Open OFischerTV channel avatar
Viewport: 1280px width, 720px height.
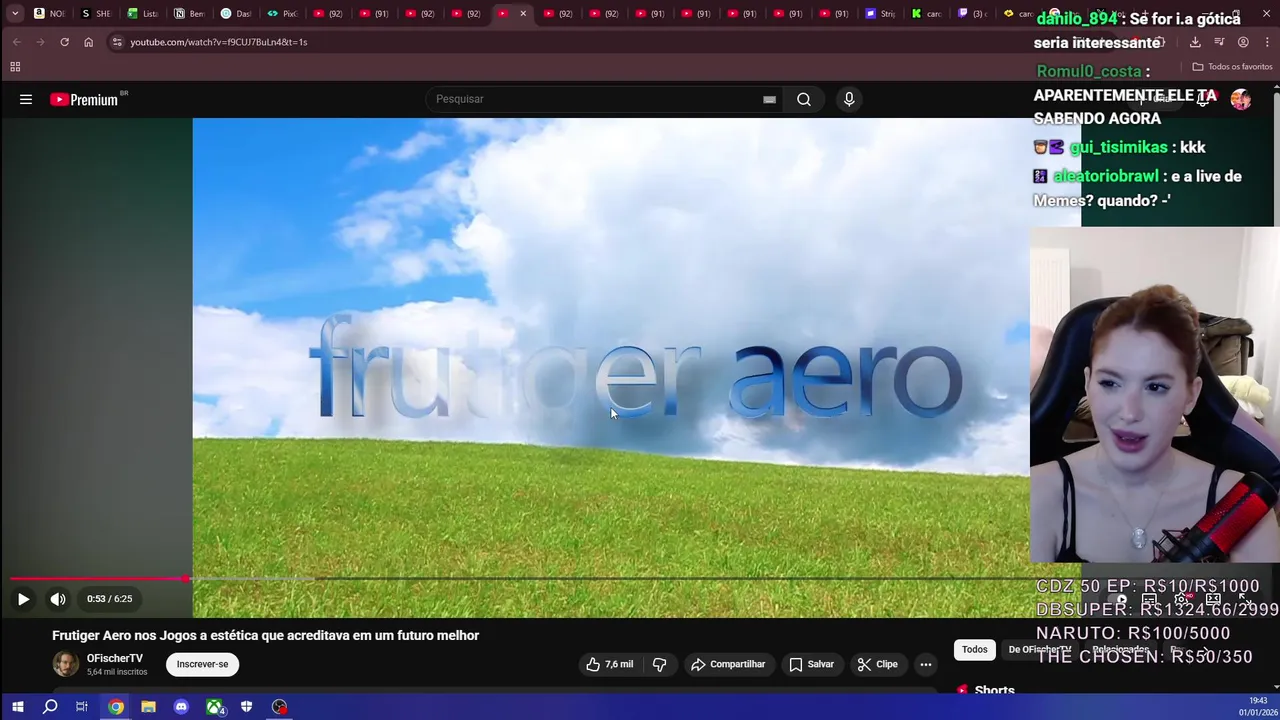click(x=65, y=664)
